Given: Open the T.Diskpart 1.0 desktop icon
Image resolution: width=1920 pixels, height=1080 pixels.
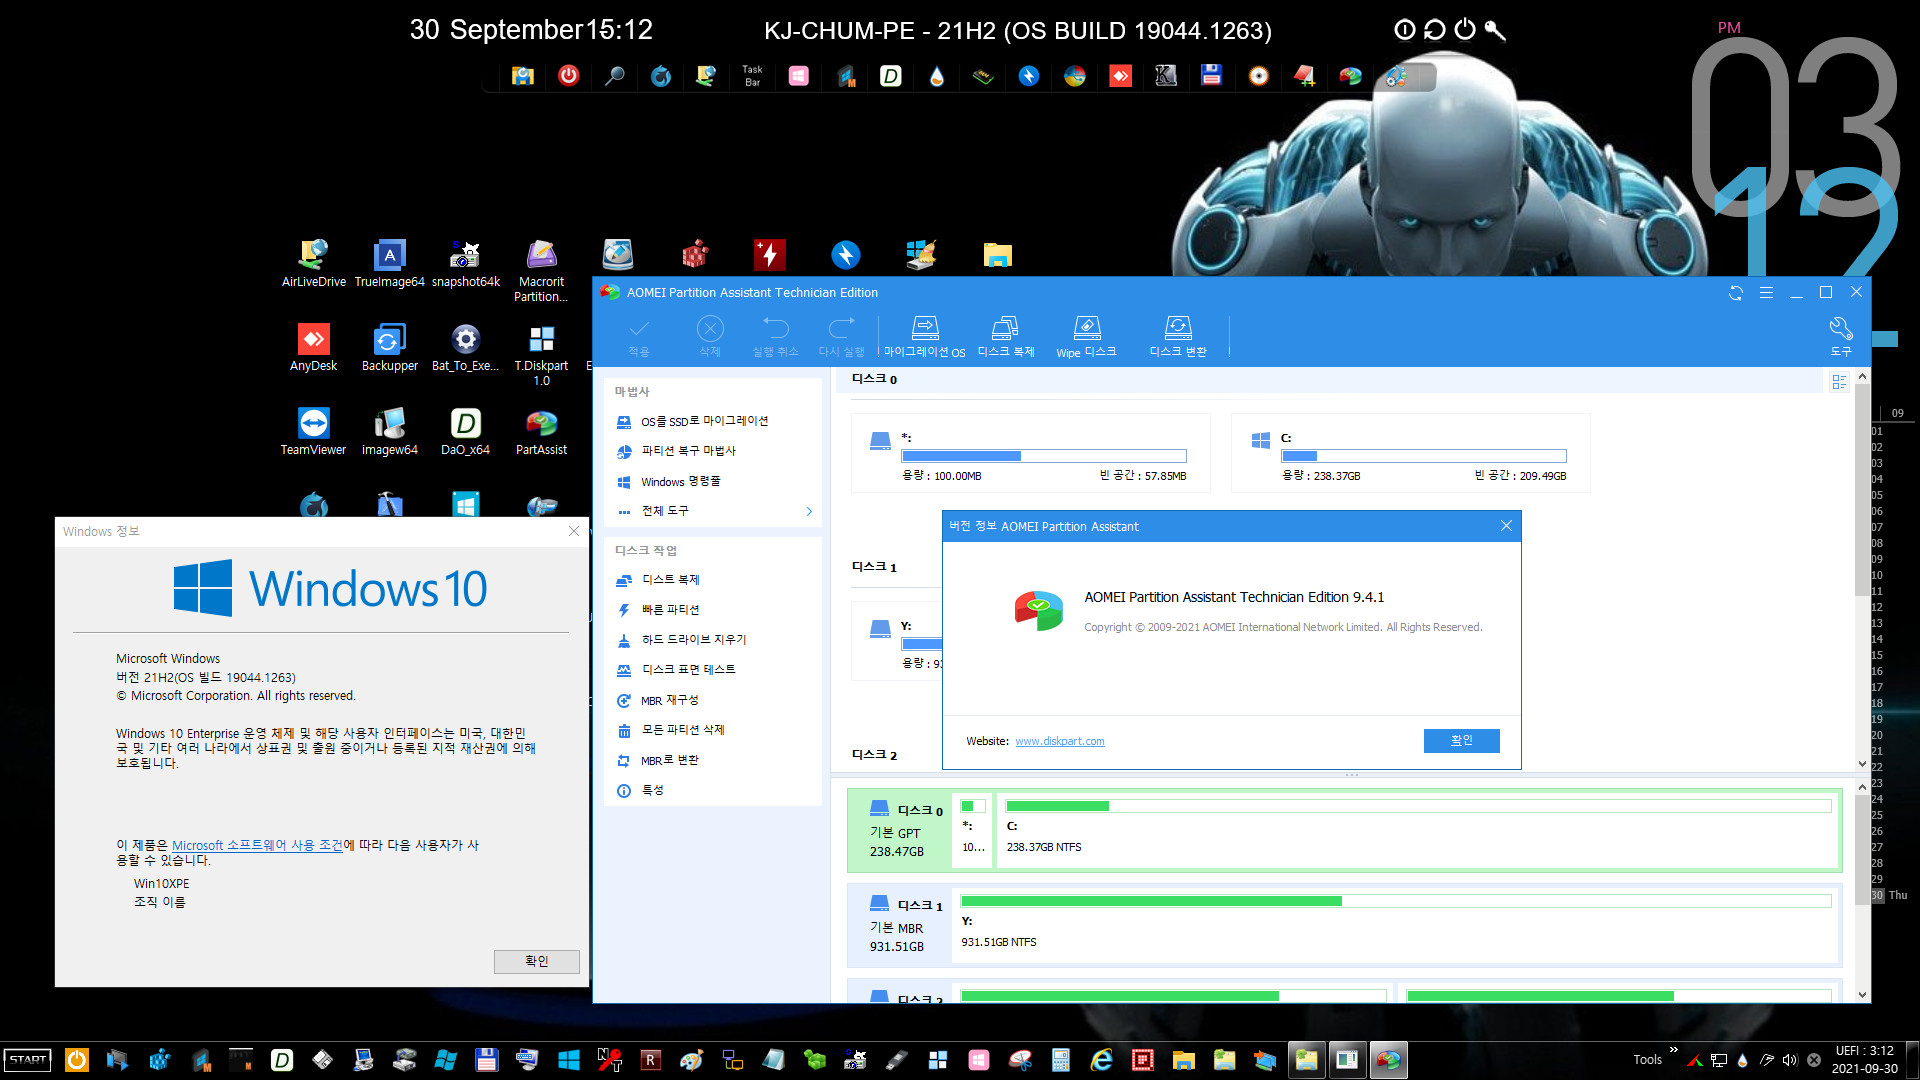Looking at the screenshot, I should (541, 355).
